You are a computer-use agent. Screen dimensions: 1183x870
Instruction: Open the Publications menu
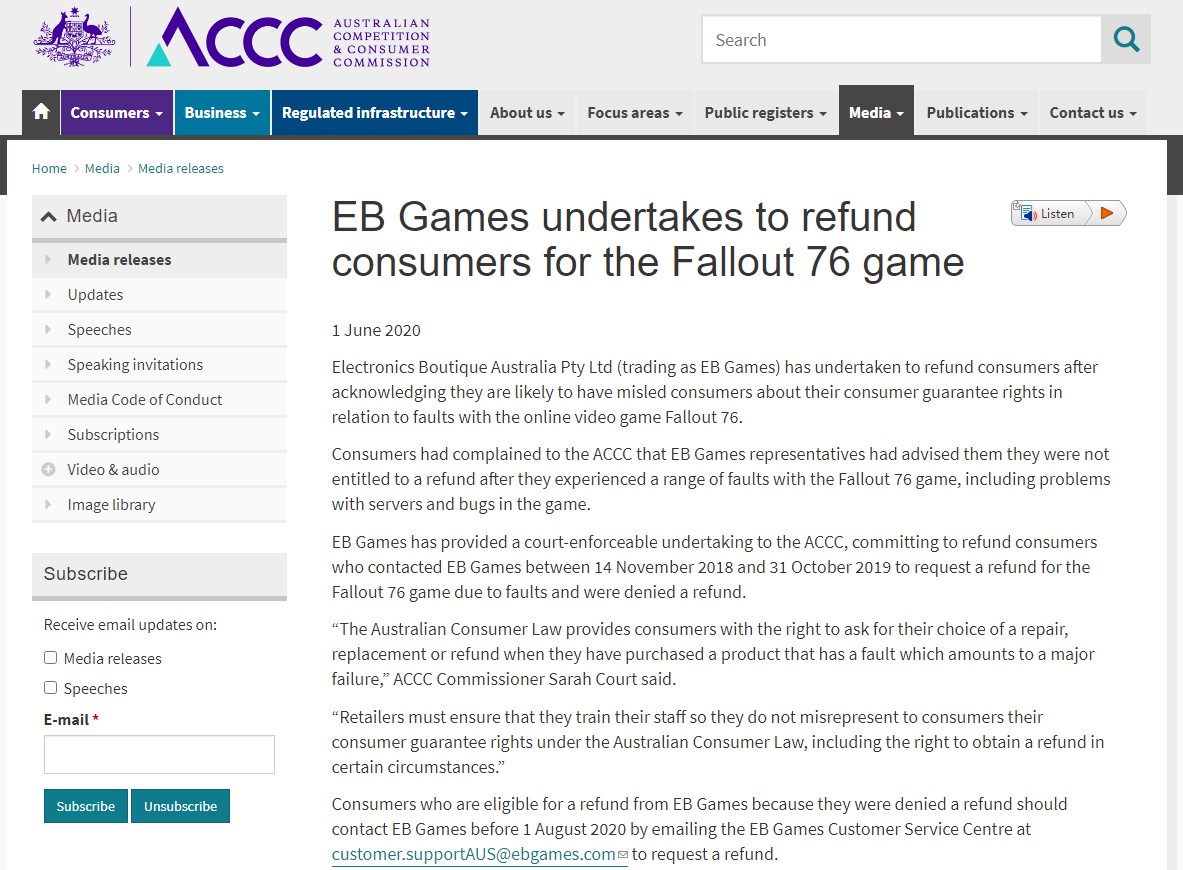[x=976, y=113]
